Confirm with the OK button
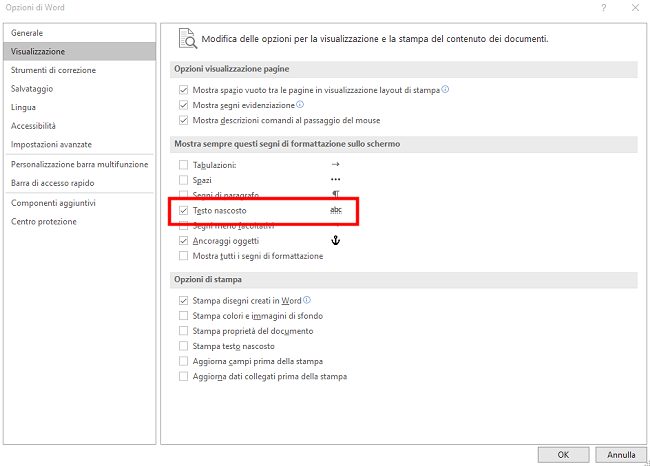The height and width of the screenshot is (466, 650). click(563, 455)
